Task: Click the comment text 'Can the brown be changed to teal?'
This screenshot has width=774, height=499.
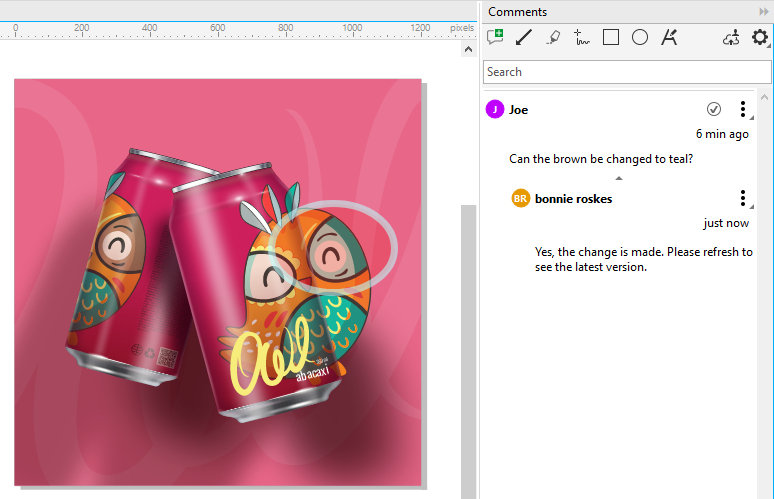Action: [601, 159]
